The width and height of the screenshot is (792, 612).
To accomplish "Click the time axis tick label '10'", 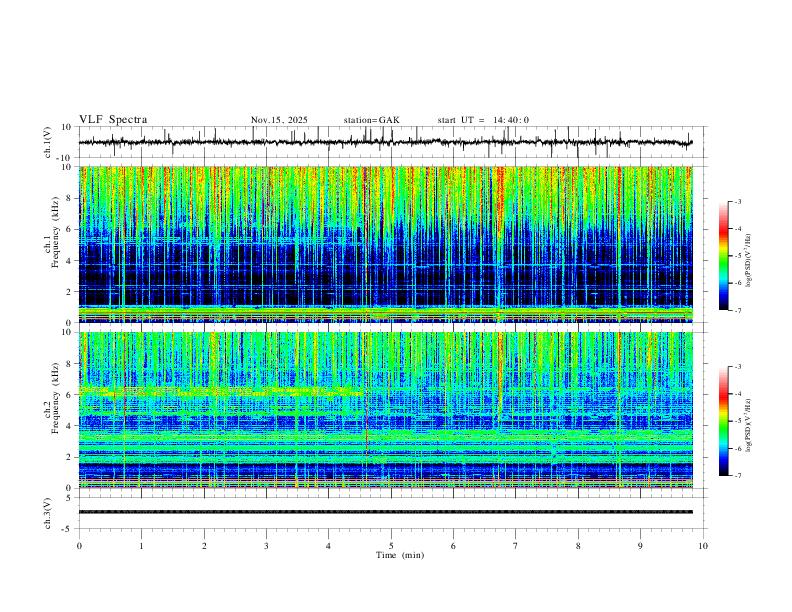I will coord(703,546).
